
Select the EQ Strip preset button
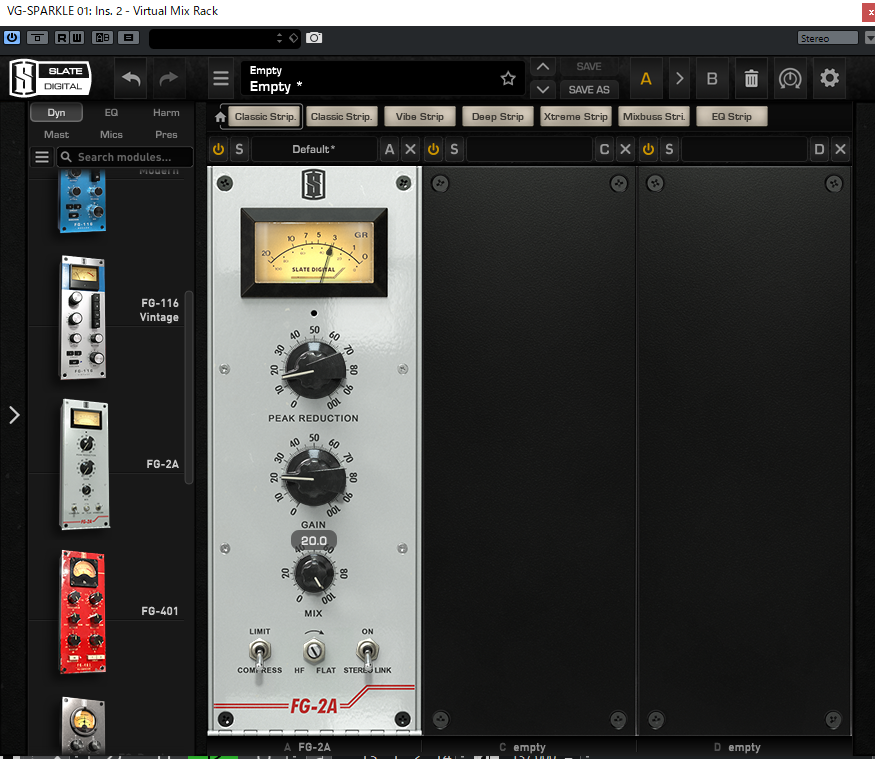[732, 117]
